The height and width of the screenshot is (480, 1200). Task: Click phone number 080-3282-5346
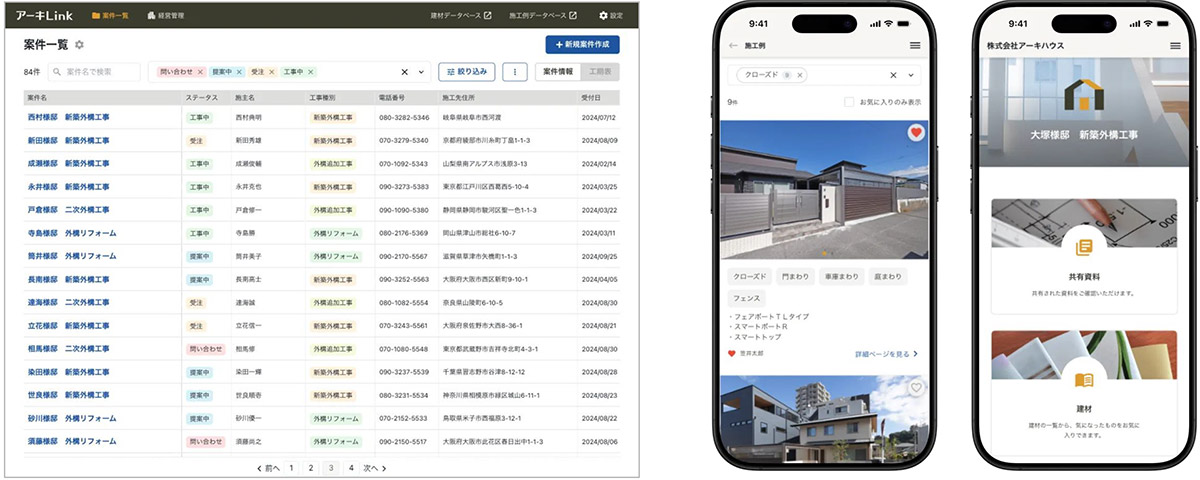[404, 117]
